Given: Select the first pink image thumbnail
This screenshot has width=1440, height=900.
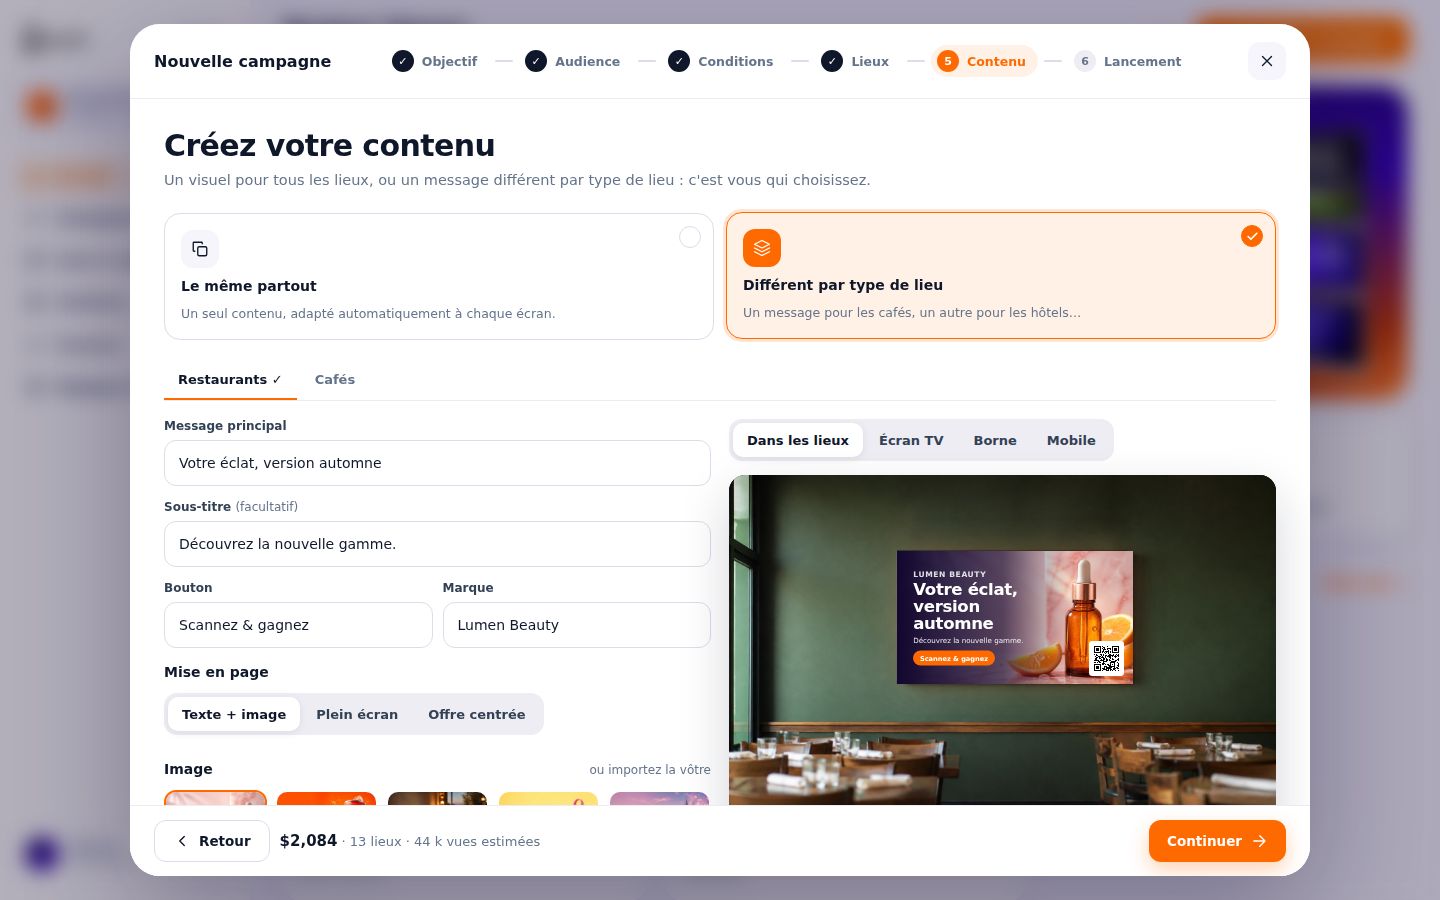Looking at the screenshot, I should [215, 798].
